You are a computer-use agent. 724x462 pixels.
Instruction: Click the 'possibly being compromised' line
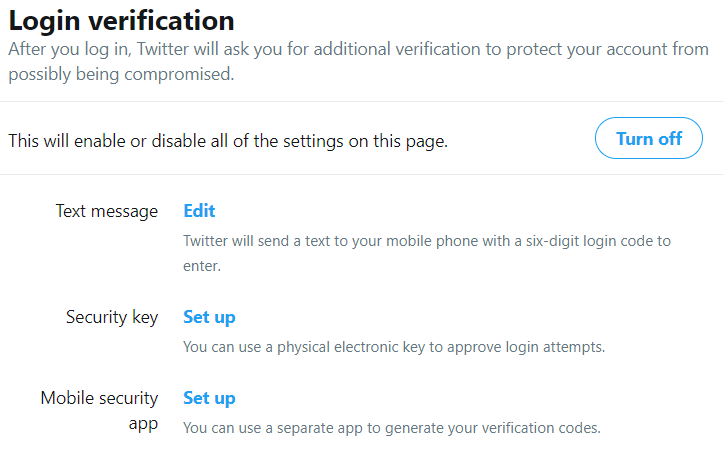point(121,74)
